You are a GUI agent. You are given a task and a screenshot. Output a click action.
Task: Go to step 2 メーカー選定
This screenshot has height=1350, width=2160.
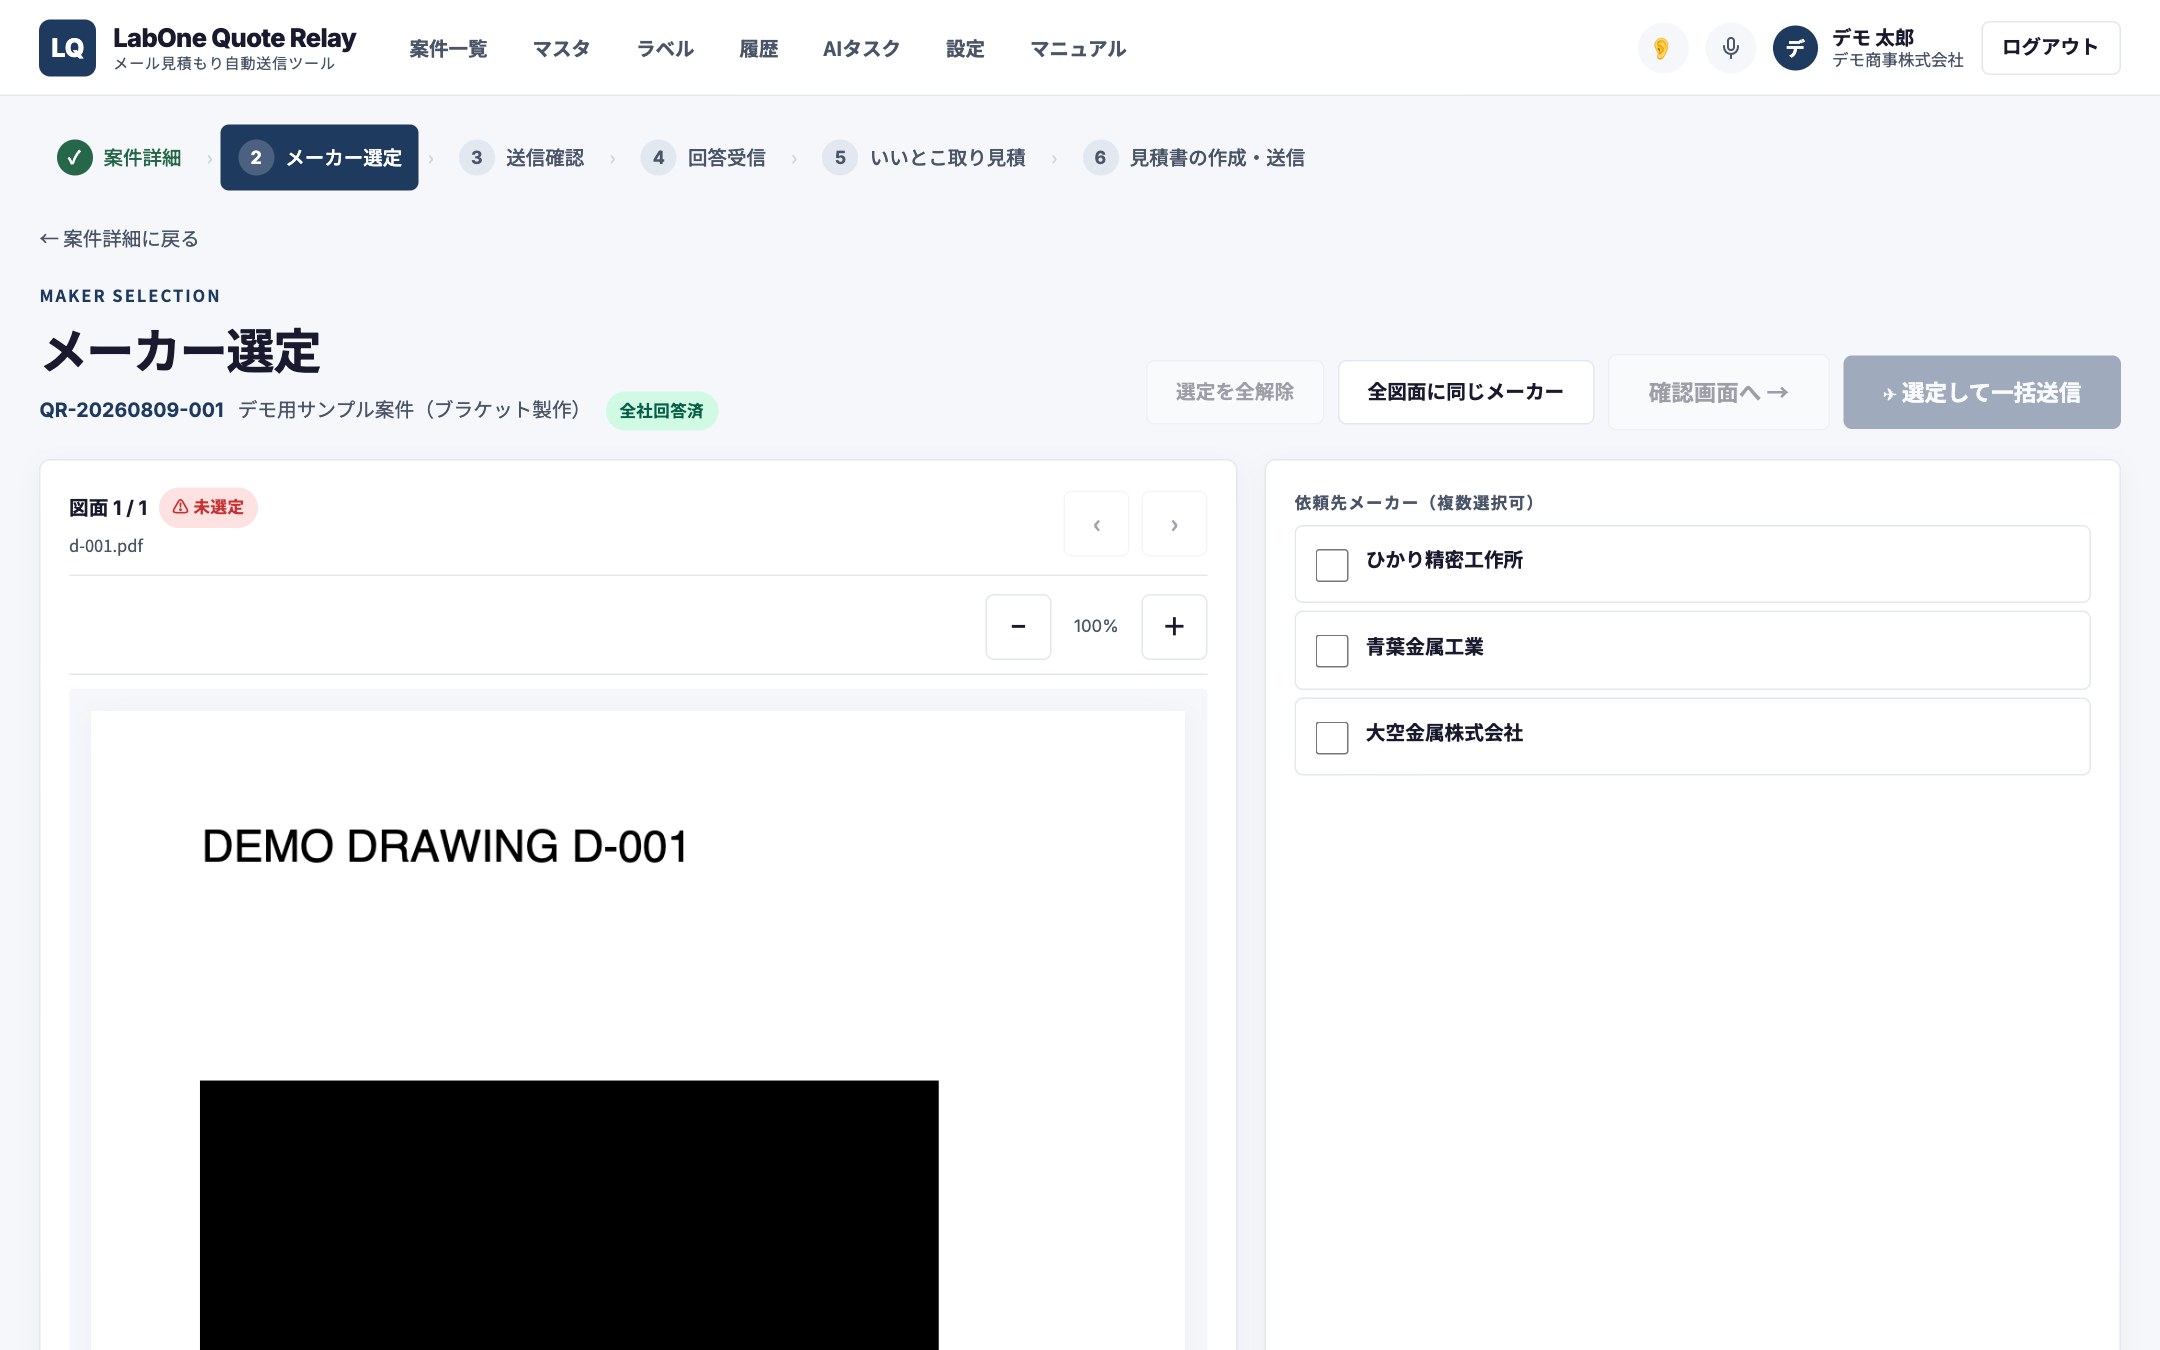(319, 158)
